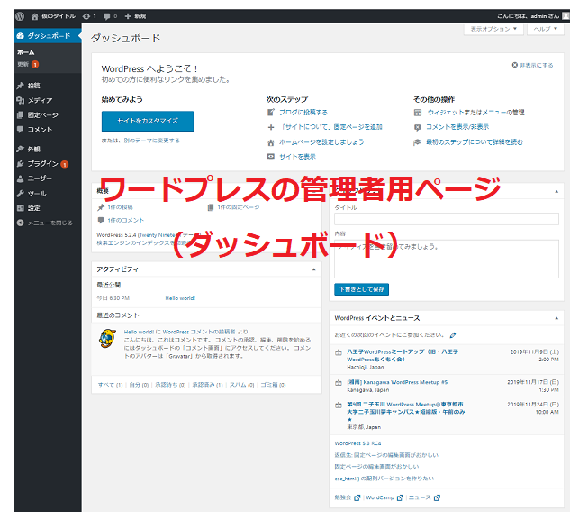This screenshot has width=586, height=528.
Task: Open WordCamp external link
Action: [384, 498]
